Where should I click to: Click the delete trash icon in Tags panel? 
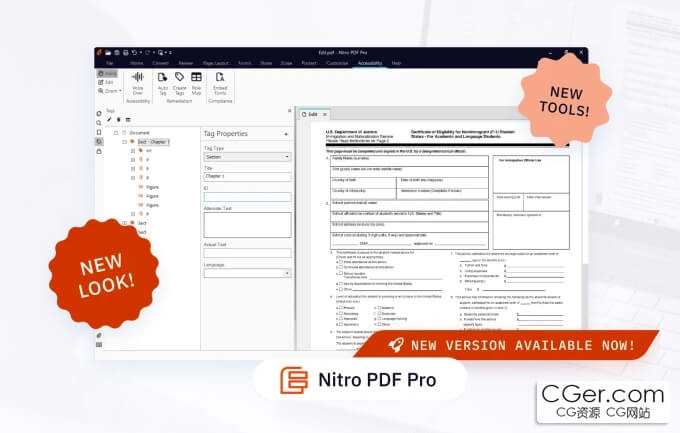[x=118, y=120]
